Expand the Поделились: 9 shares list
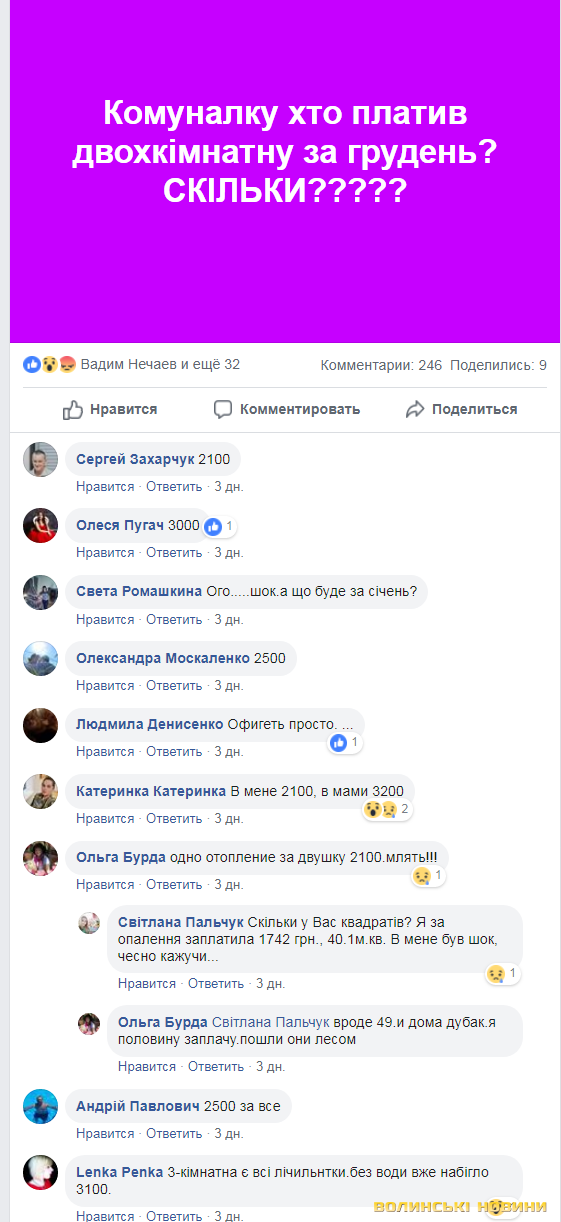The image size is (561, 1222). tap(498, 365)
